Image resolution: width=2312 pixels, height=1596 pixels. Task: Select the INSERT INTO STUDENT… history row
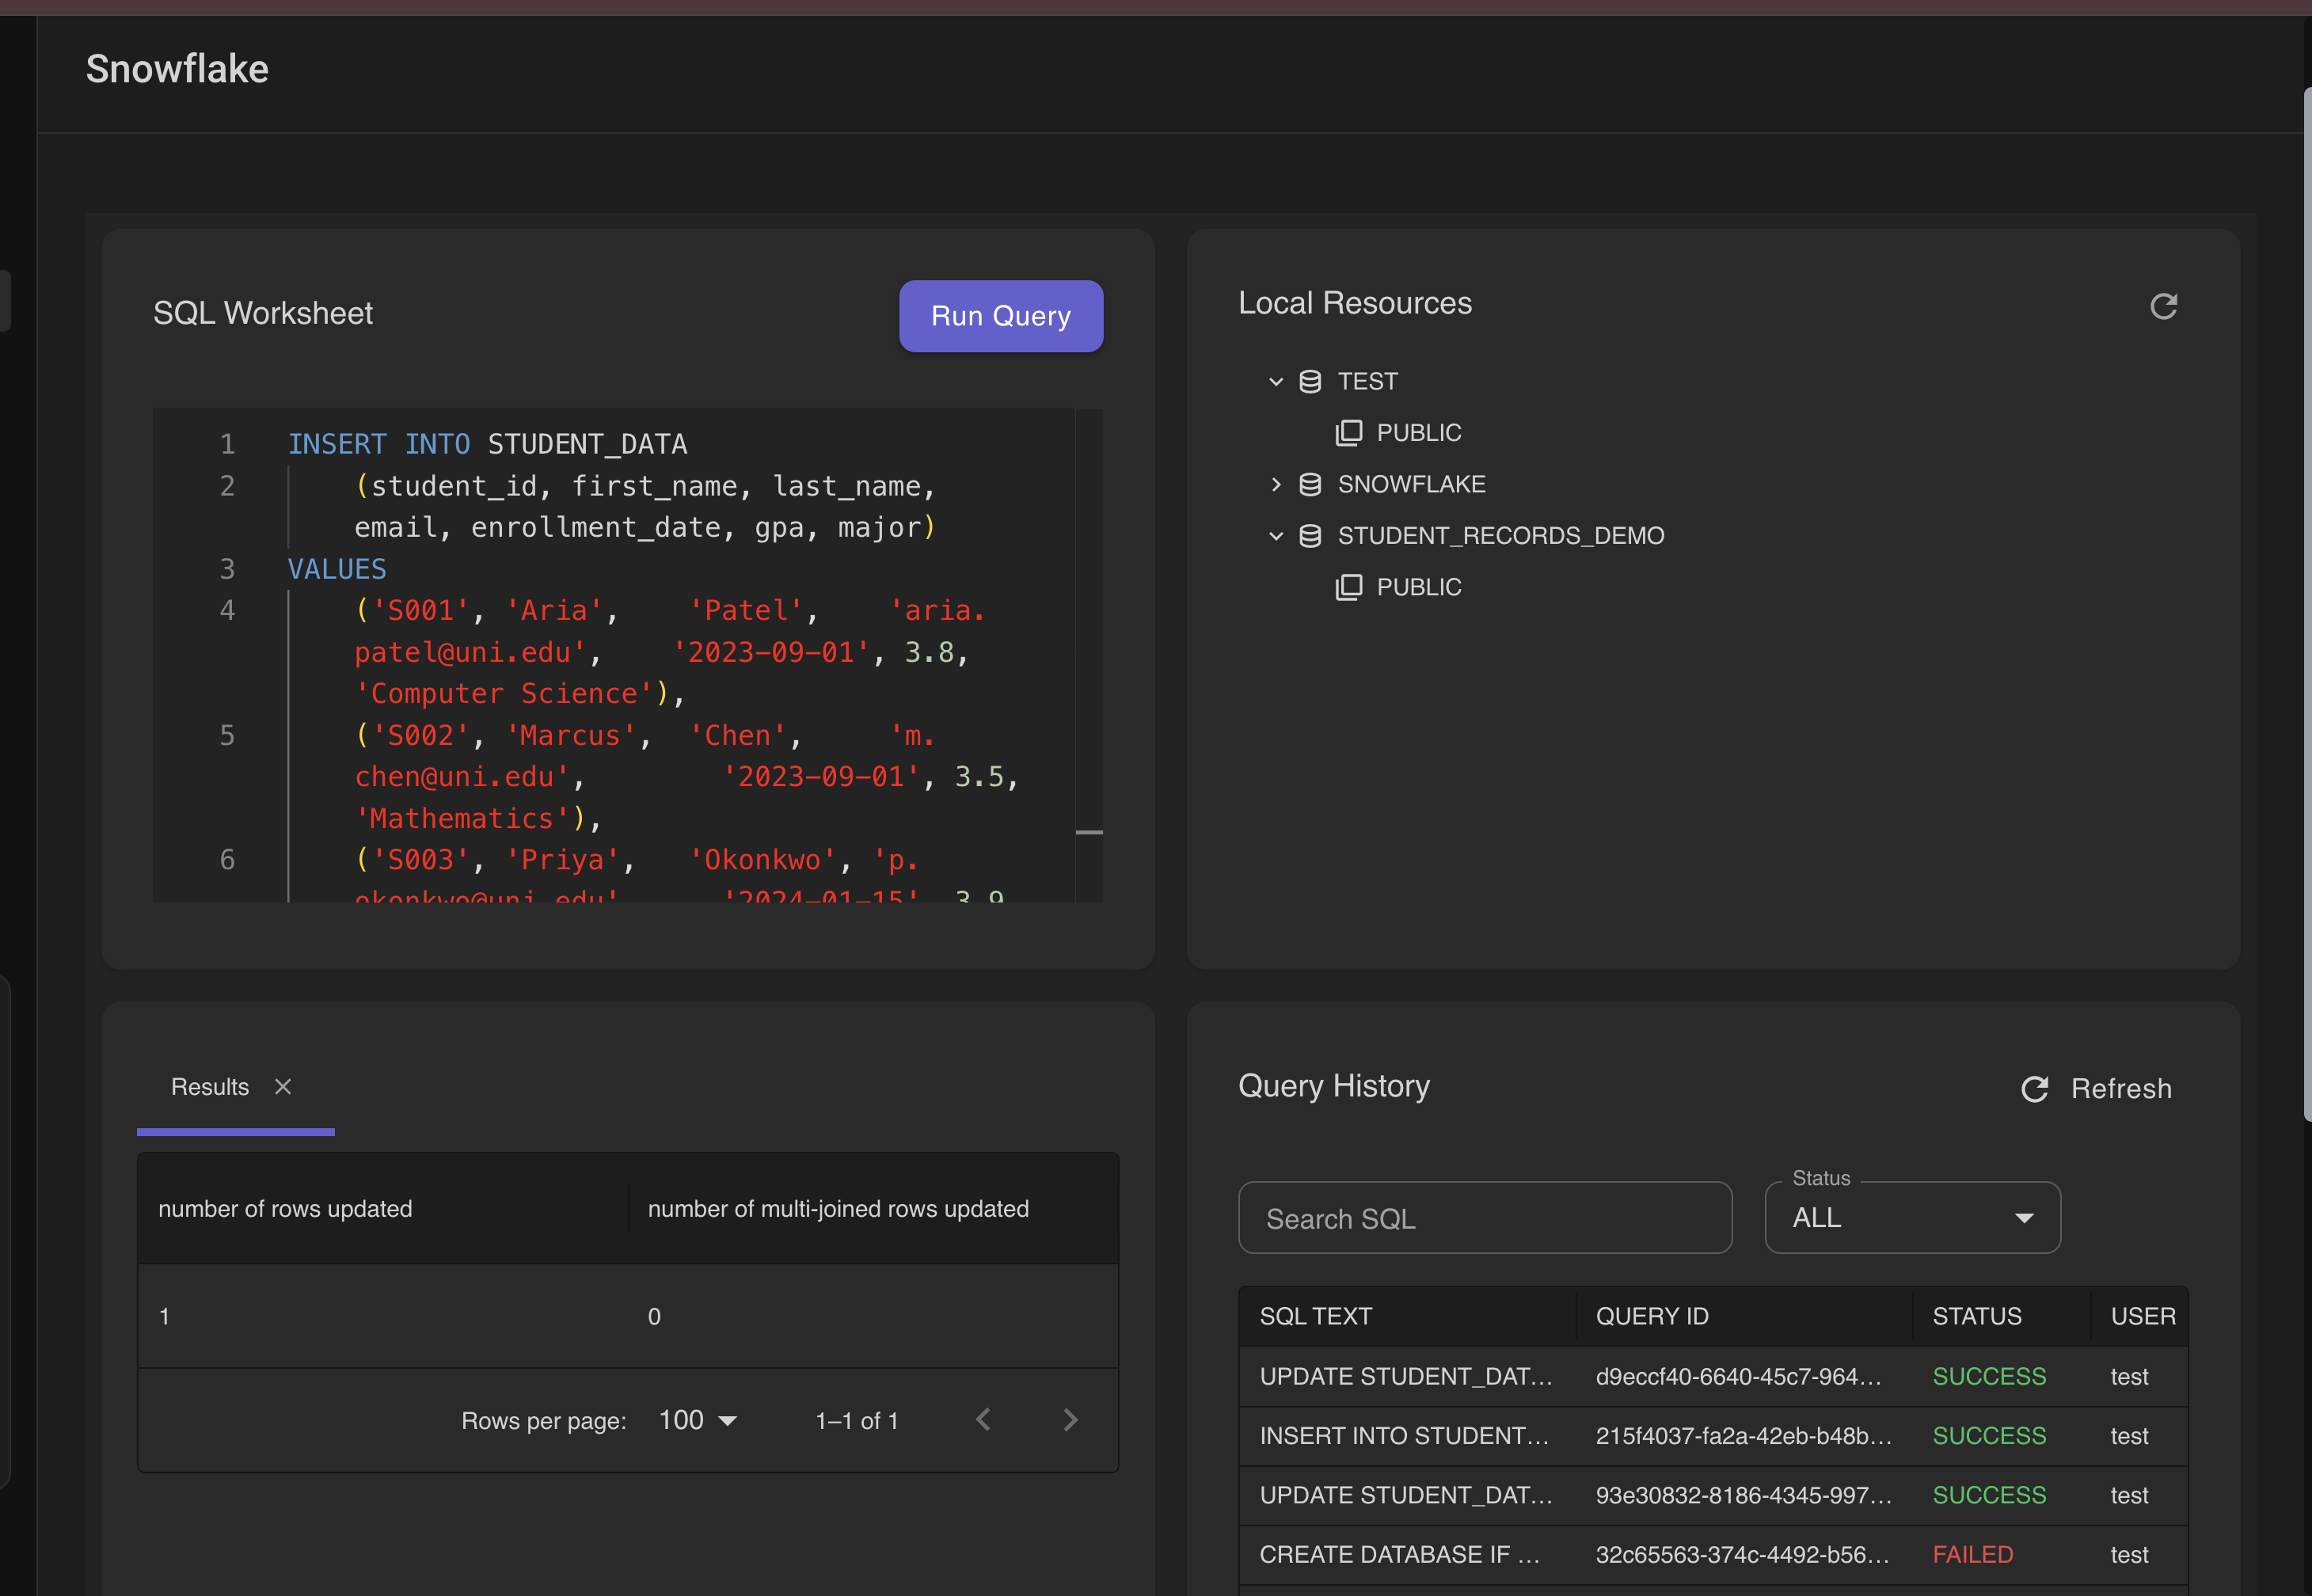coord(1713,1436)
